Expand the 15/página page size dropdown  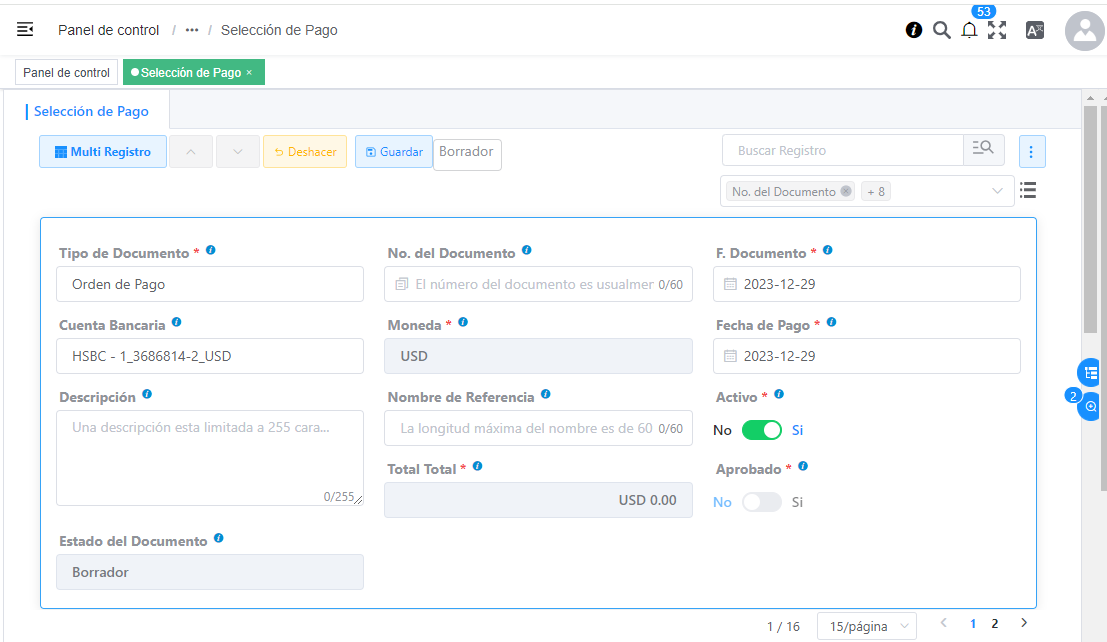point(866,626)
